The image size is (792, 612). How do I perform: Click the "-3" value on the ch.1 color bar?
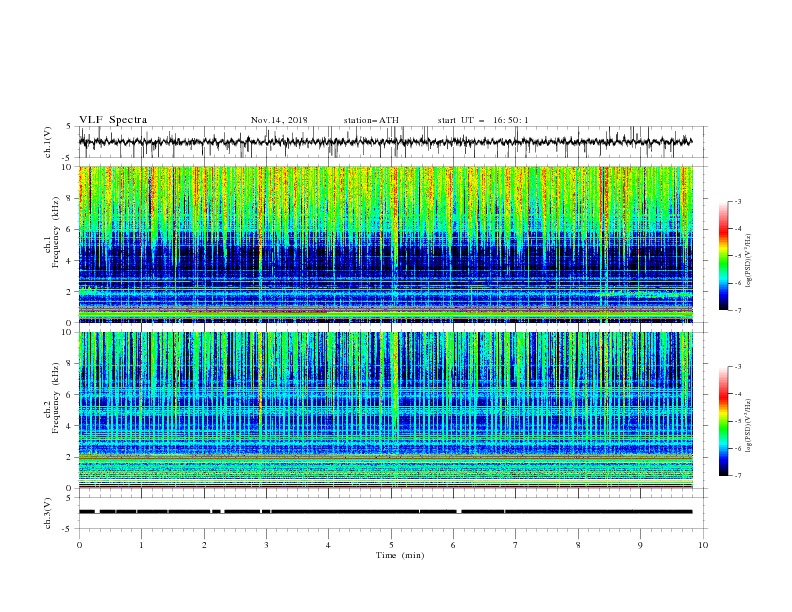738,201
